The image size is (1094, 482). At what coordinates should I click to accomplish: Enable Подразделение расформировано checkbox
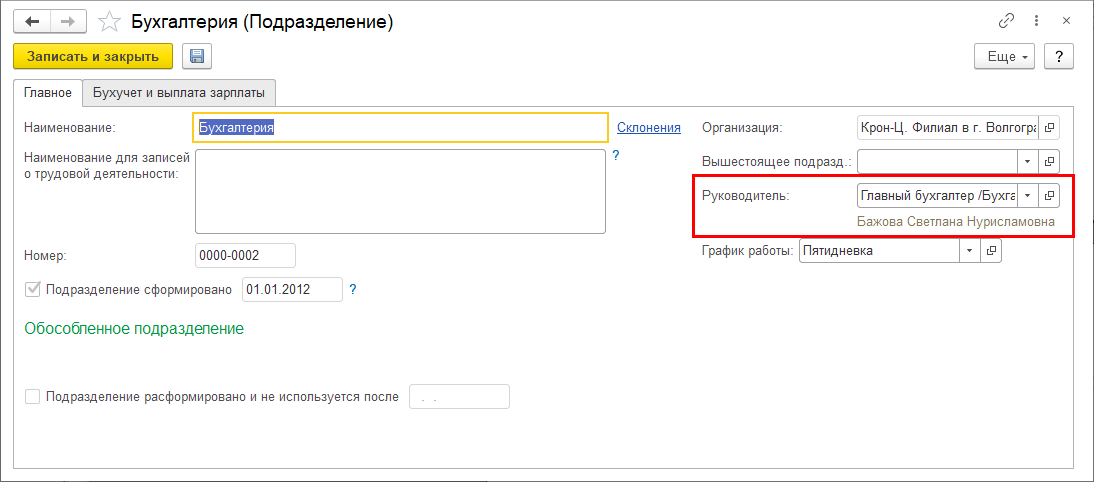33,397
